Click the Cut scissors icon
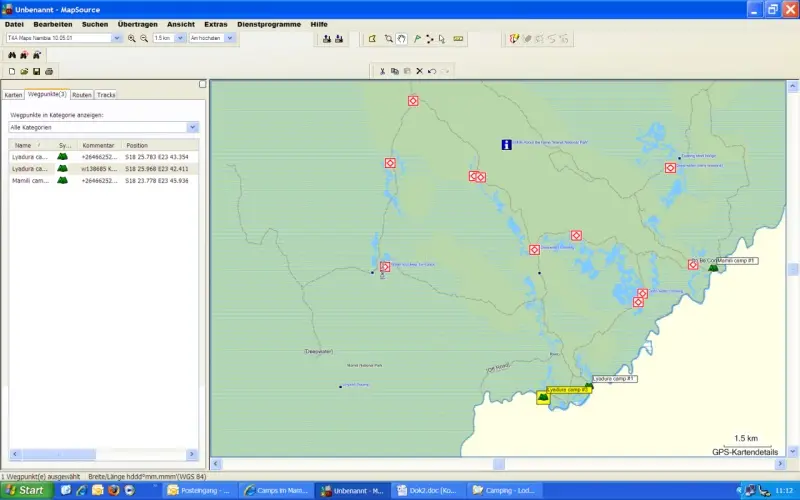The width and height of the screenshot is (800, 500). pyautogui.click(x=382, y=71)
